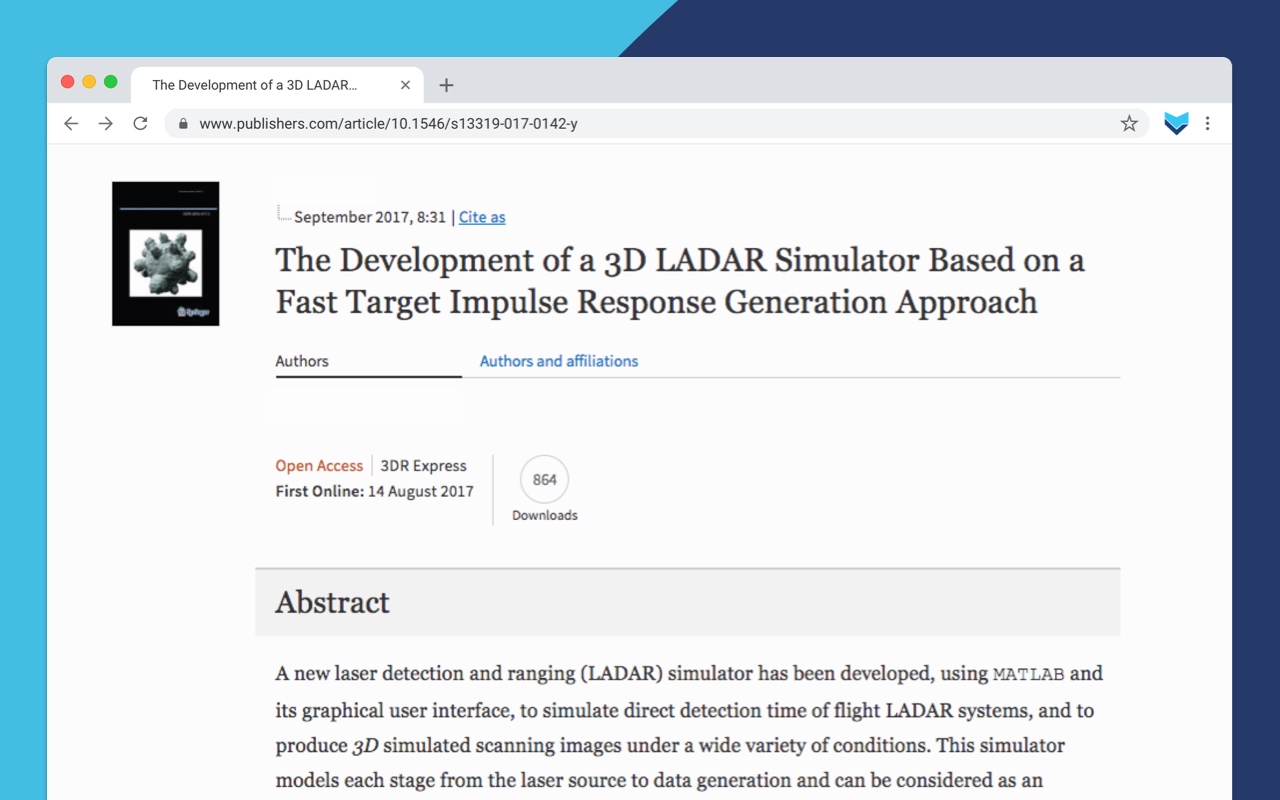Click the 'Open Access' label
1280x800 pixels.
point(319,466)
